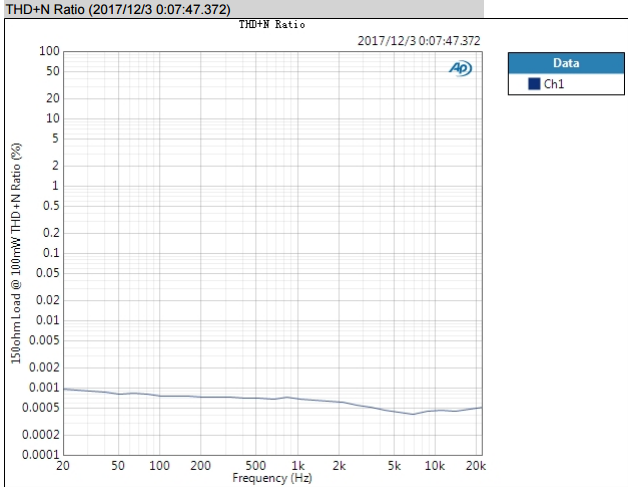
Task: Click the 200 tick on frequency axis
Action: (201, 467)
